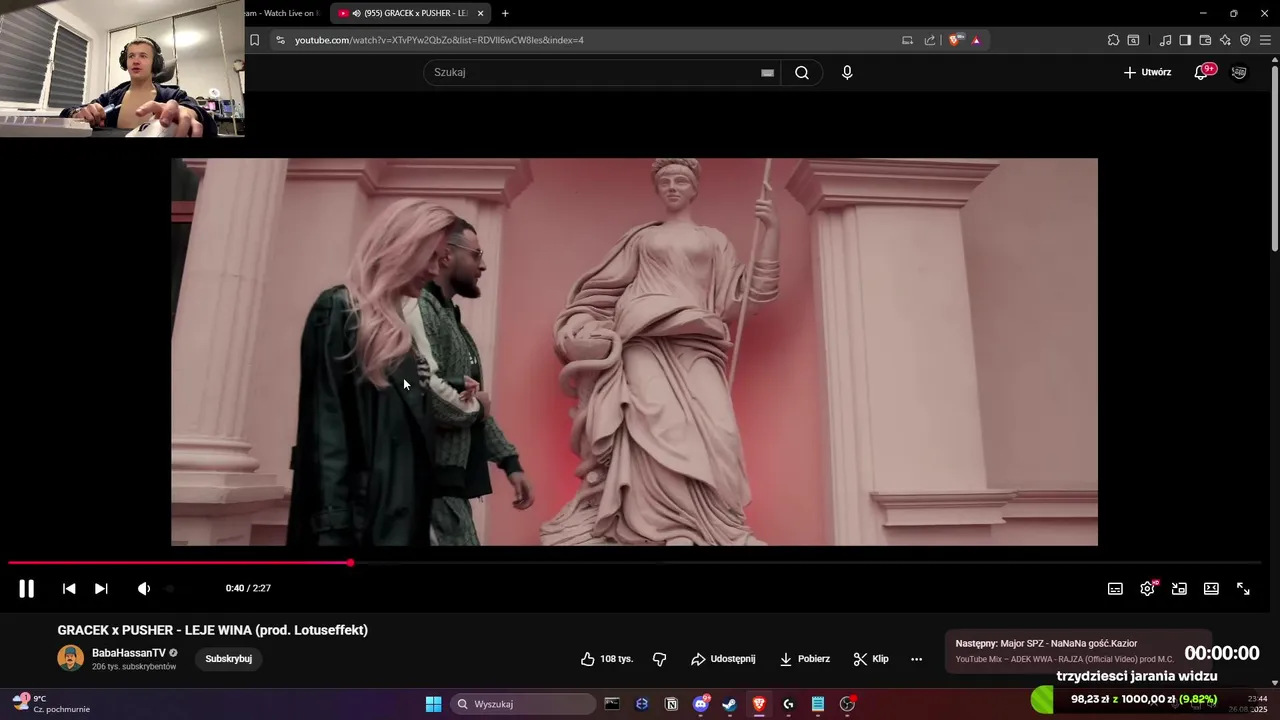Image resolution: width=1280 pixels, height=720 pixels.
Task: Open the account avatar menu
Action: pyautogui.click(x=1239, y=72)
